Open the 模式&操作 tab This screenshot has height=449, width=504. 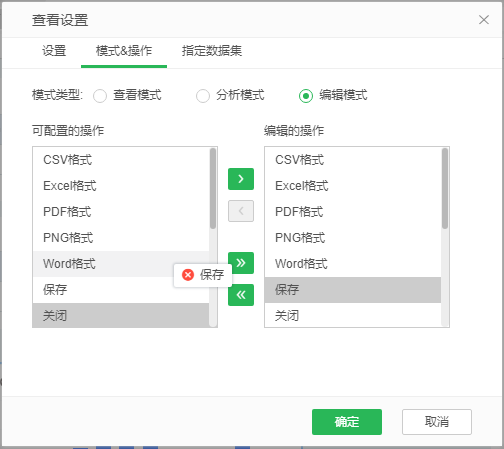(124, 51)
